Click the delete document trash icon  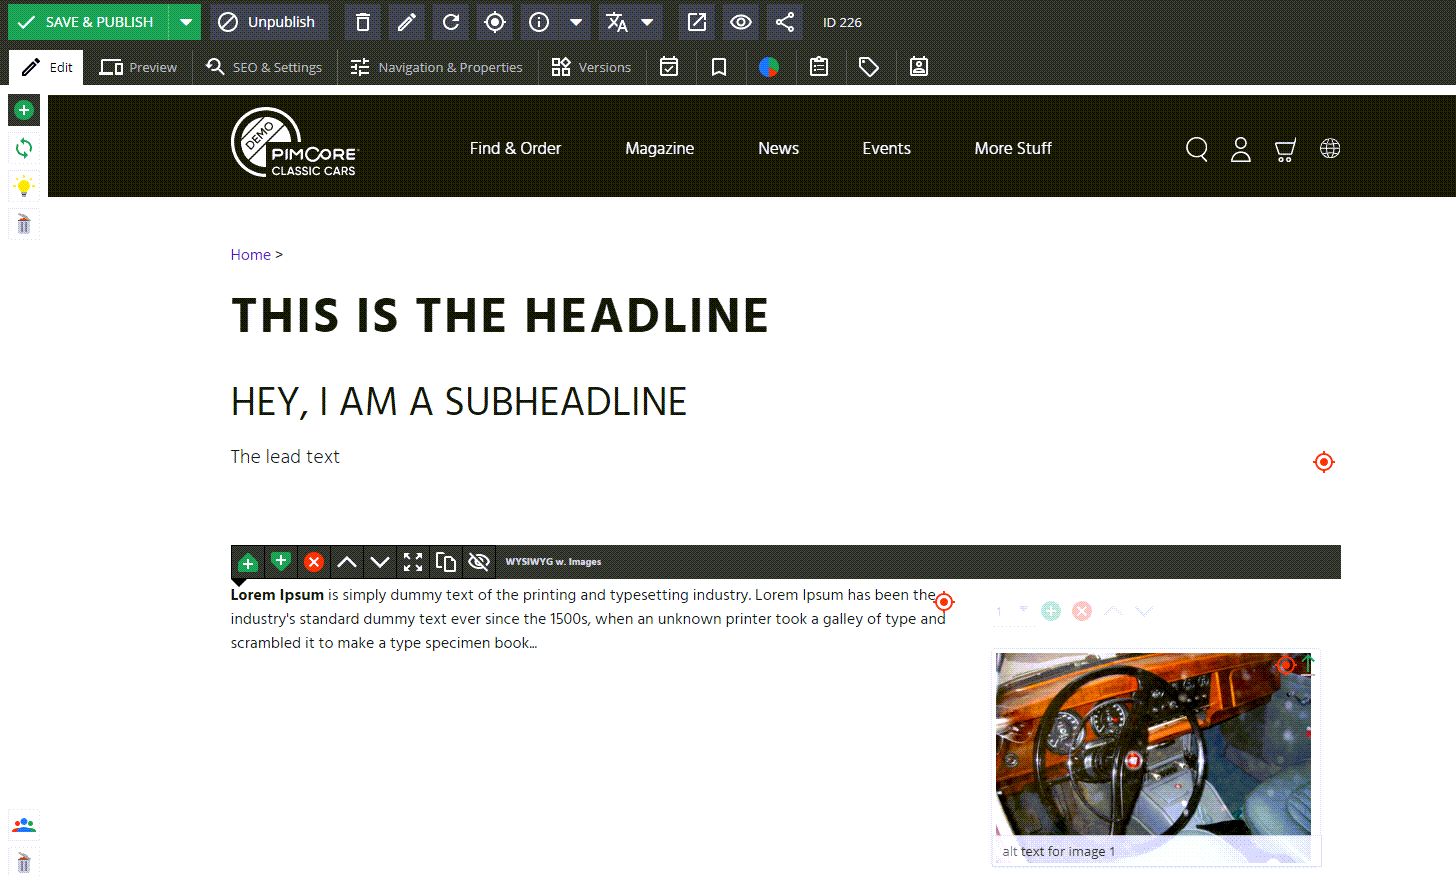363,22
